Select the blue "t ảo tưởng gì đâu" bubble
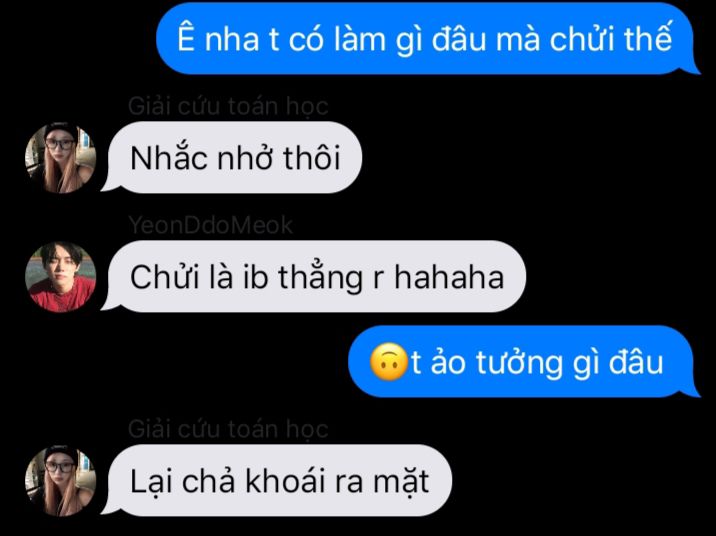The height and width of the screenshot is (536, 716). (x=524, y=362)
